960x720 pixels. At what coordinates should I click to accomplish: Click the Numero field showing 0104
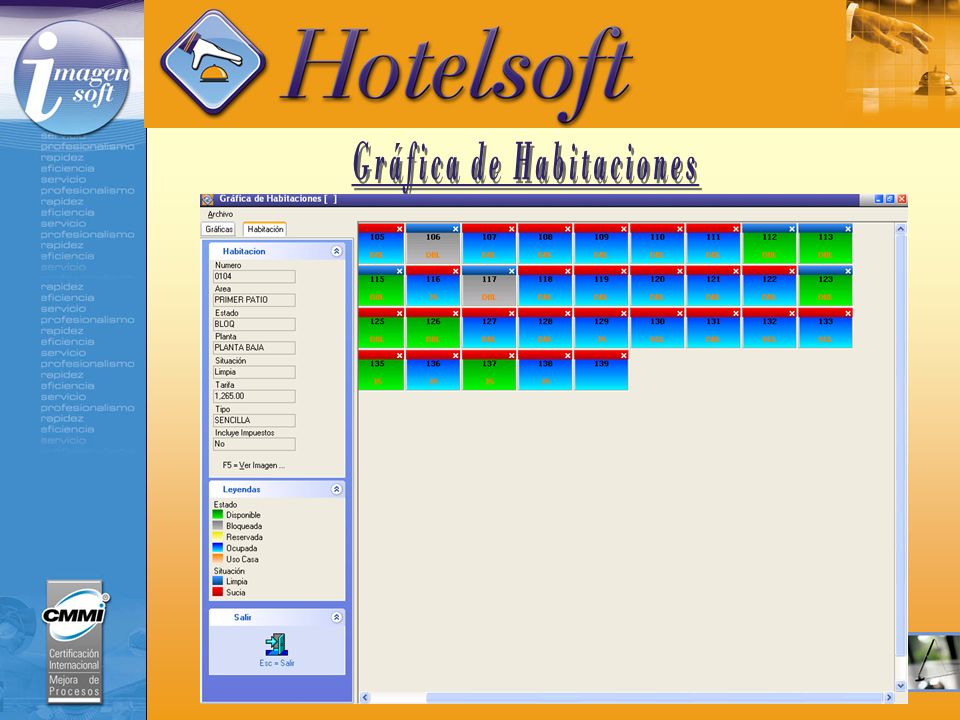click(254, 277)
